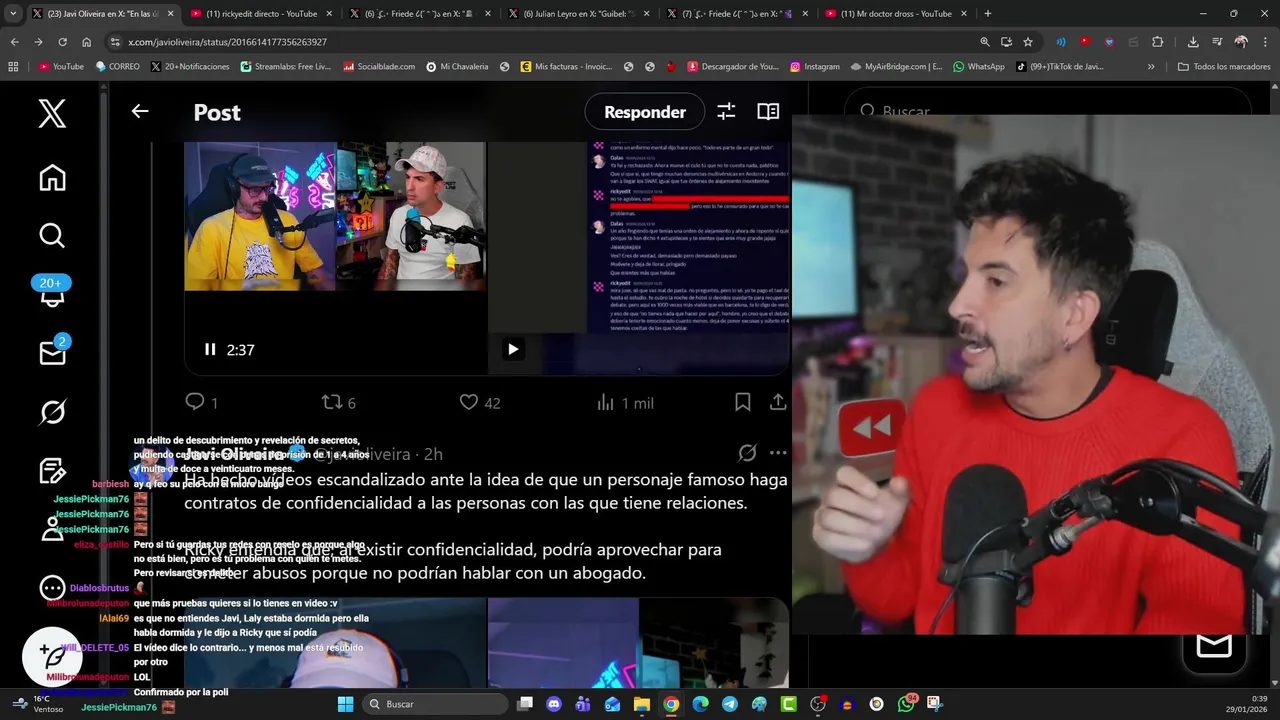The width and height of the screenshot is (1280, 720).
Task: Switch to the (7) Friede en X tab
Action: coord(737,14)
